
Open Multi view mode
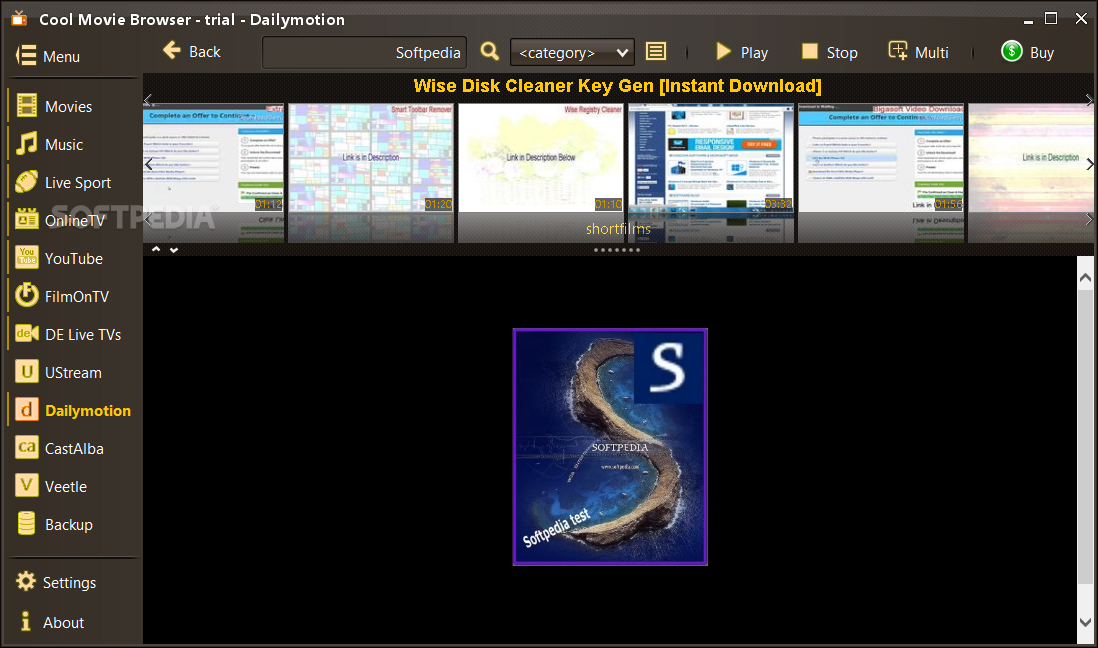919,52
